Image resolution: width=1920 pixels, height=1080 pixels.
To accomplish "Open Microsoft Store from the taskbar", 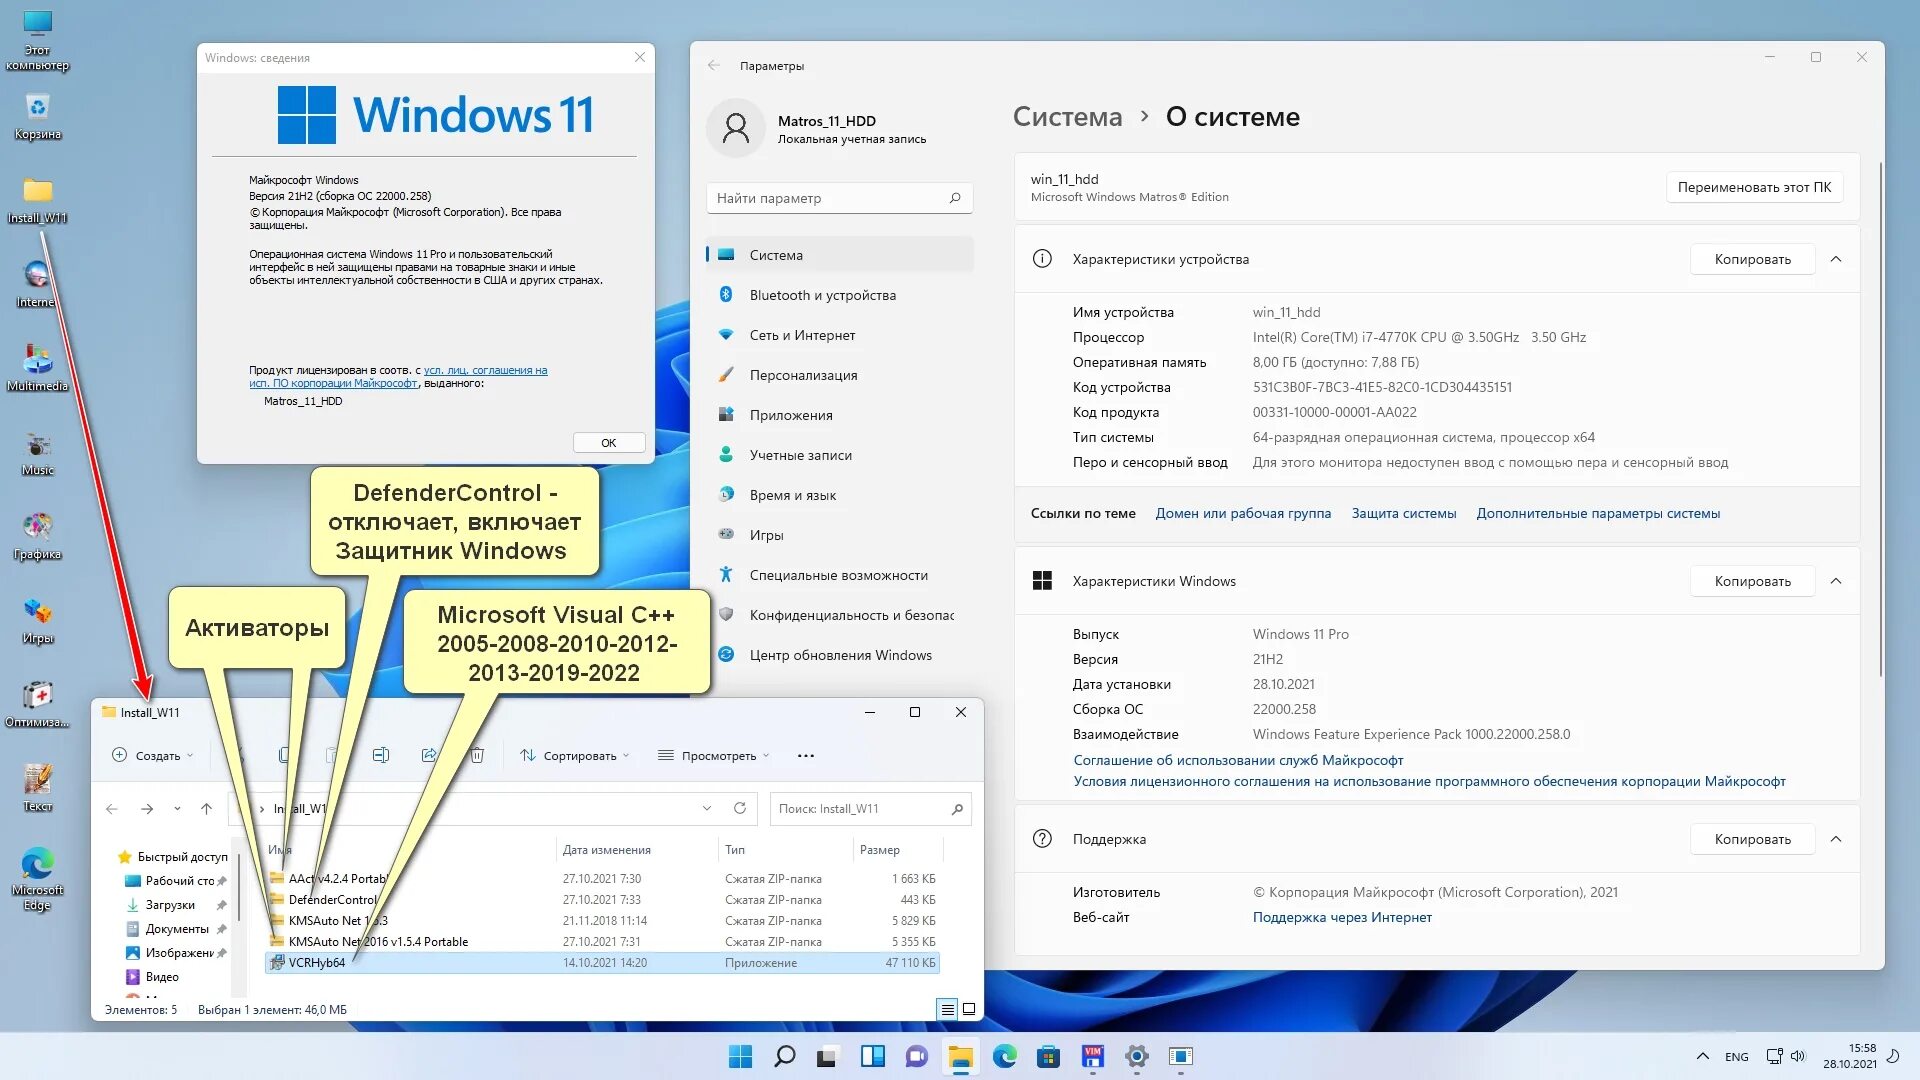I will [1048, 1057].
